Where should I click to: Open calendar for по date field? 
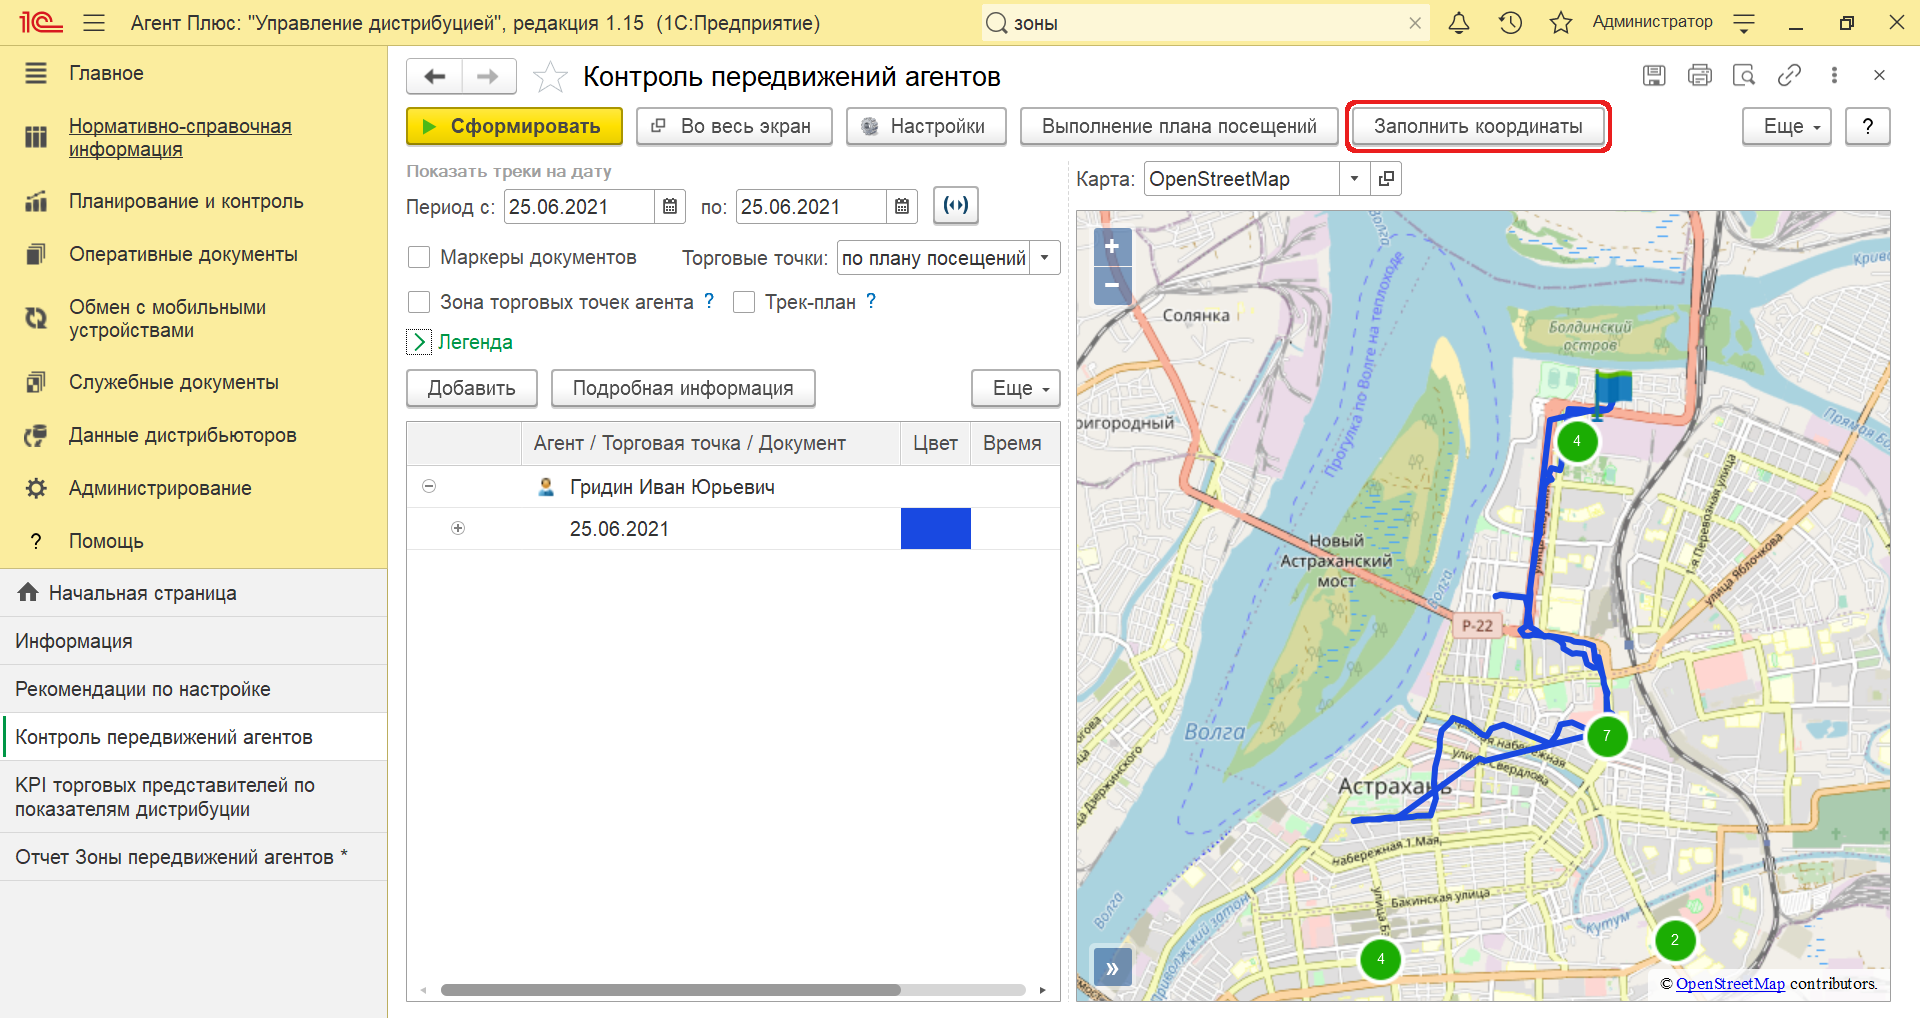[902, 207]
